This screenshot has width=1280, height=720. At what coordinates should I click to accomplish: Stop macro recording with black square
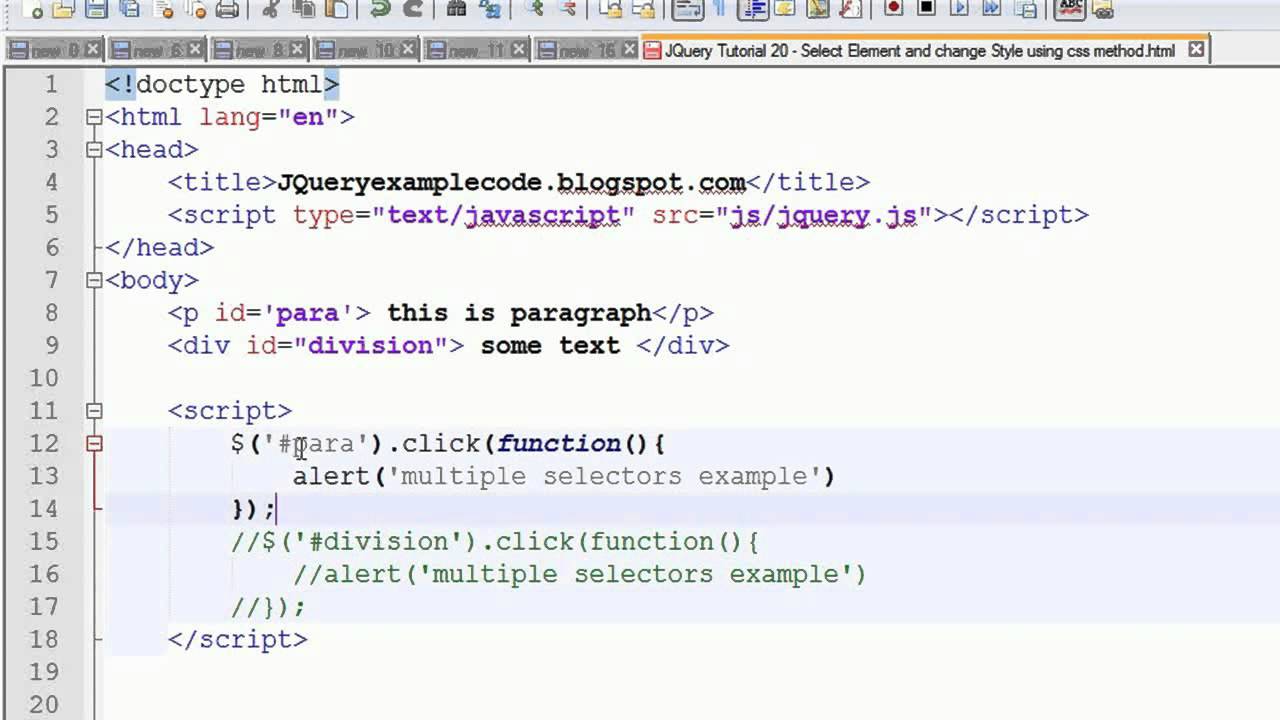click(926, 9)
